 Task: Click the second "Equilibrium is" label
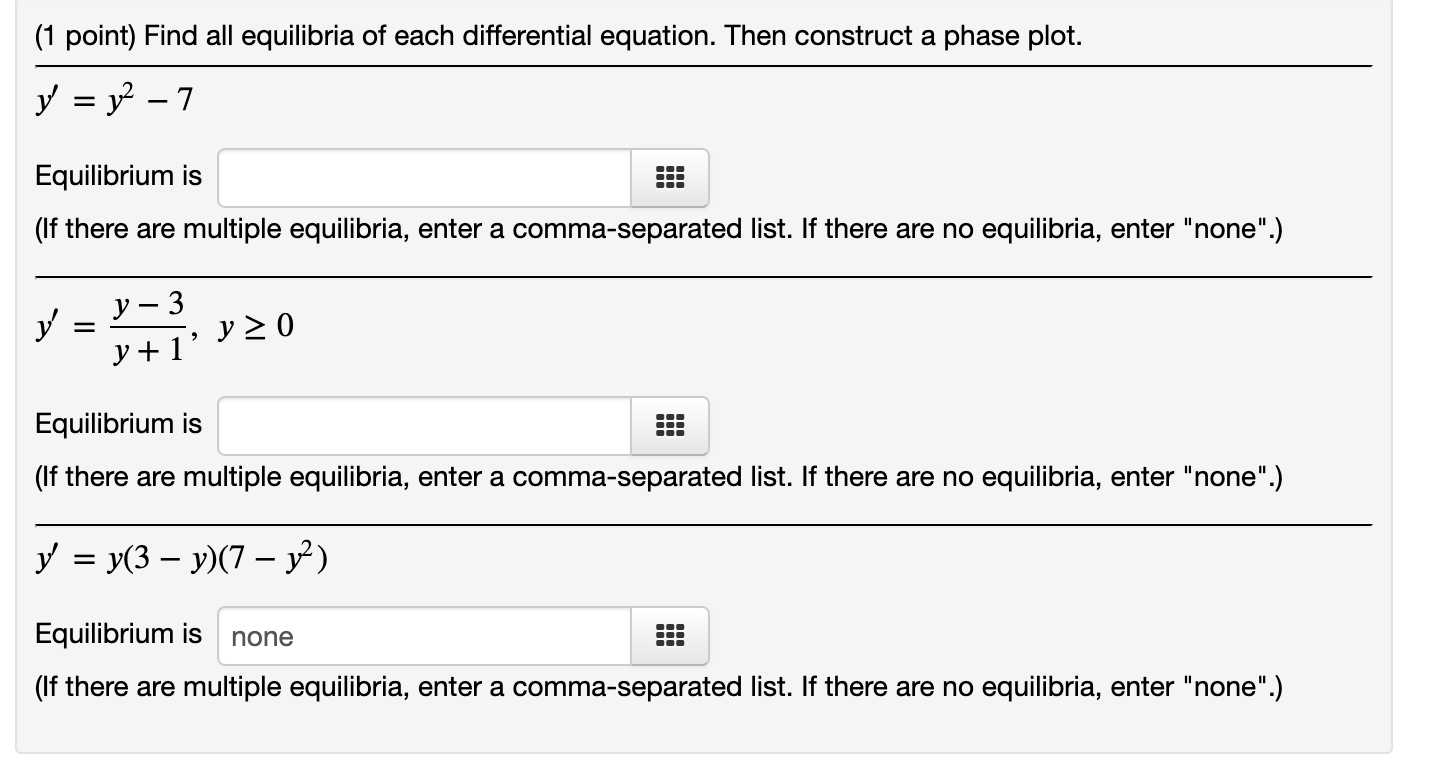coord(118,424)
